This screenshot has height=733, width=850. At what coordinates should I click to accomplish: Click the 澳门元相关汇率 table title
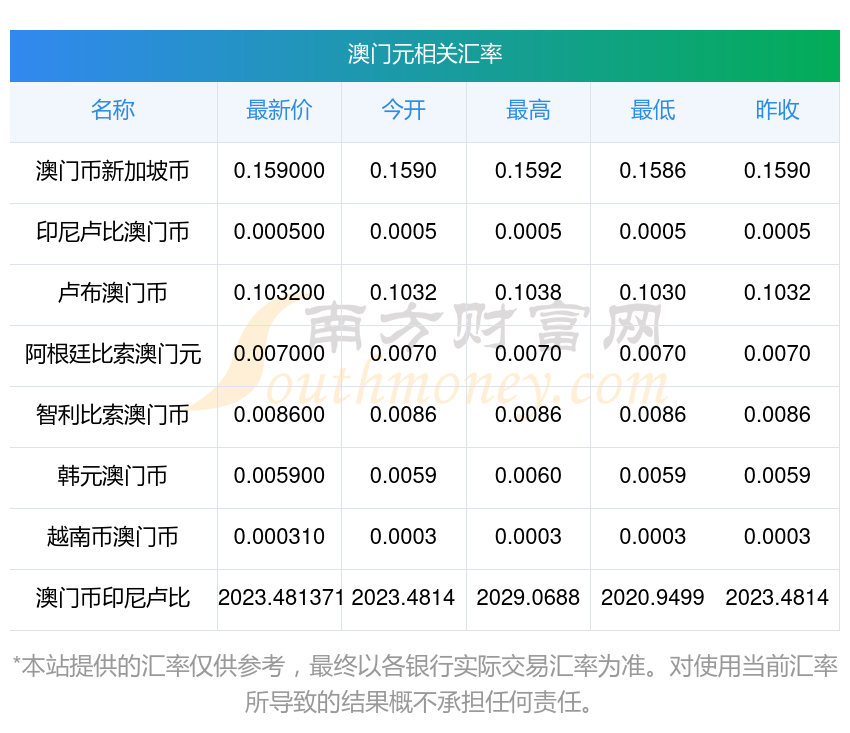(x=425, y=54)
